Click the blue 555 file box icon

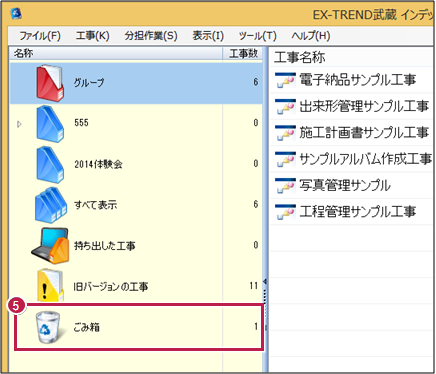click(50, 124)
